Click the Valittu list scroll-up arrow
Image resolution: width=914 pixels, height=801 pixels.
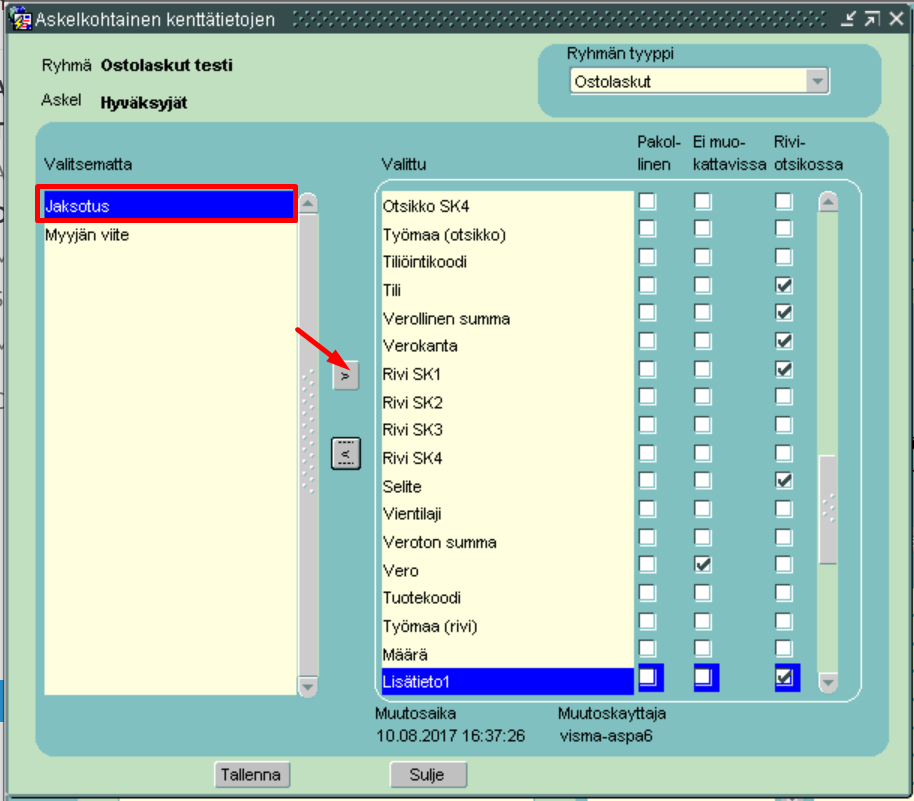pos(828,202)
